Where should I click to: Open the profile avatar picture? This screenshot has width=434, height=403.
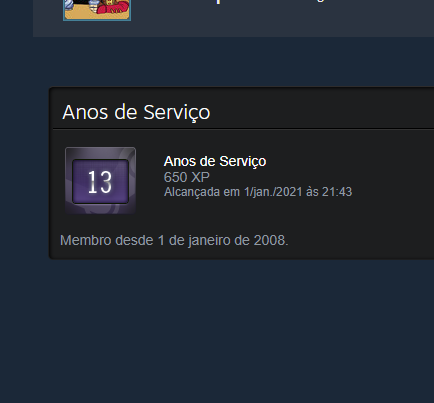pos(97,10)
